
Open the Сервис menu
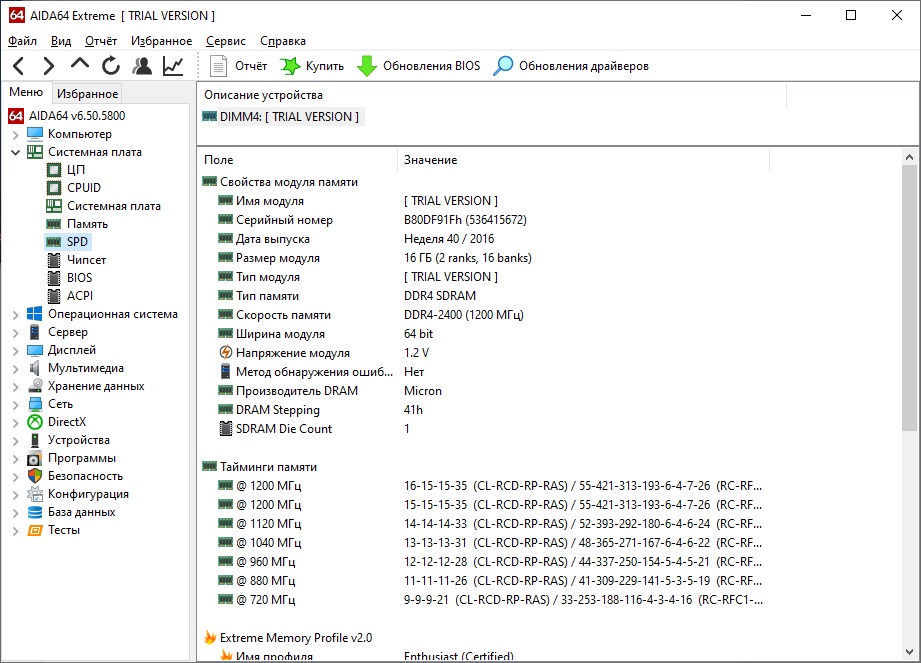[226, 41]
